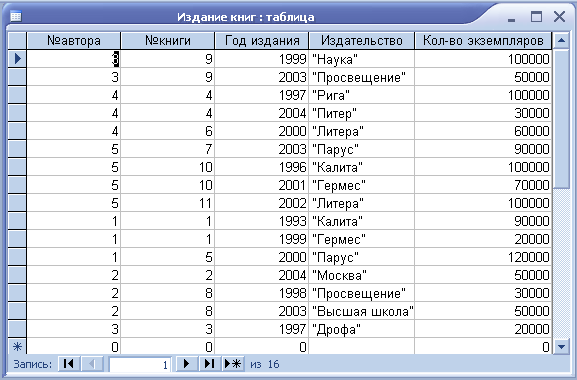Maximize the Издание книг table window
Viewport: 577px width, 380px height.
click(x=537, y=17)
